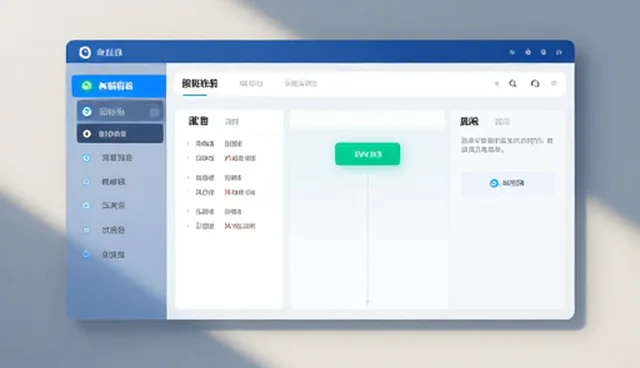640x368 pixels.
Task: Click the empty input bar above green button
Action: [367, 119]
